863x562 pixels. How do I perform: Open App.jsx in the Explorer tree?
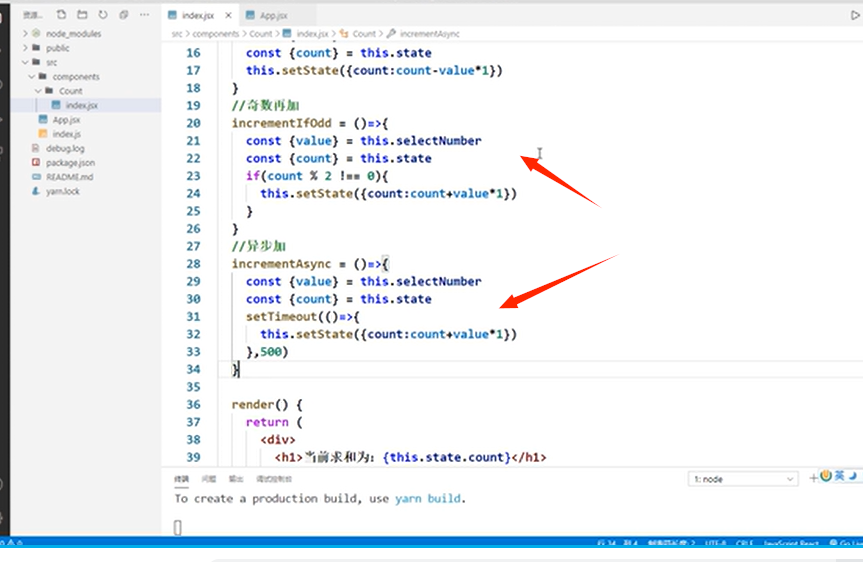[66, 119]
